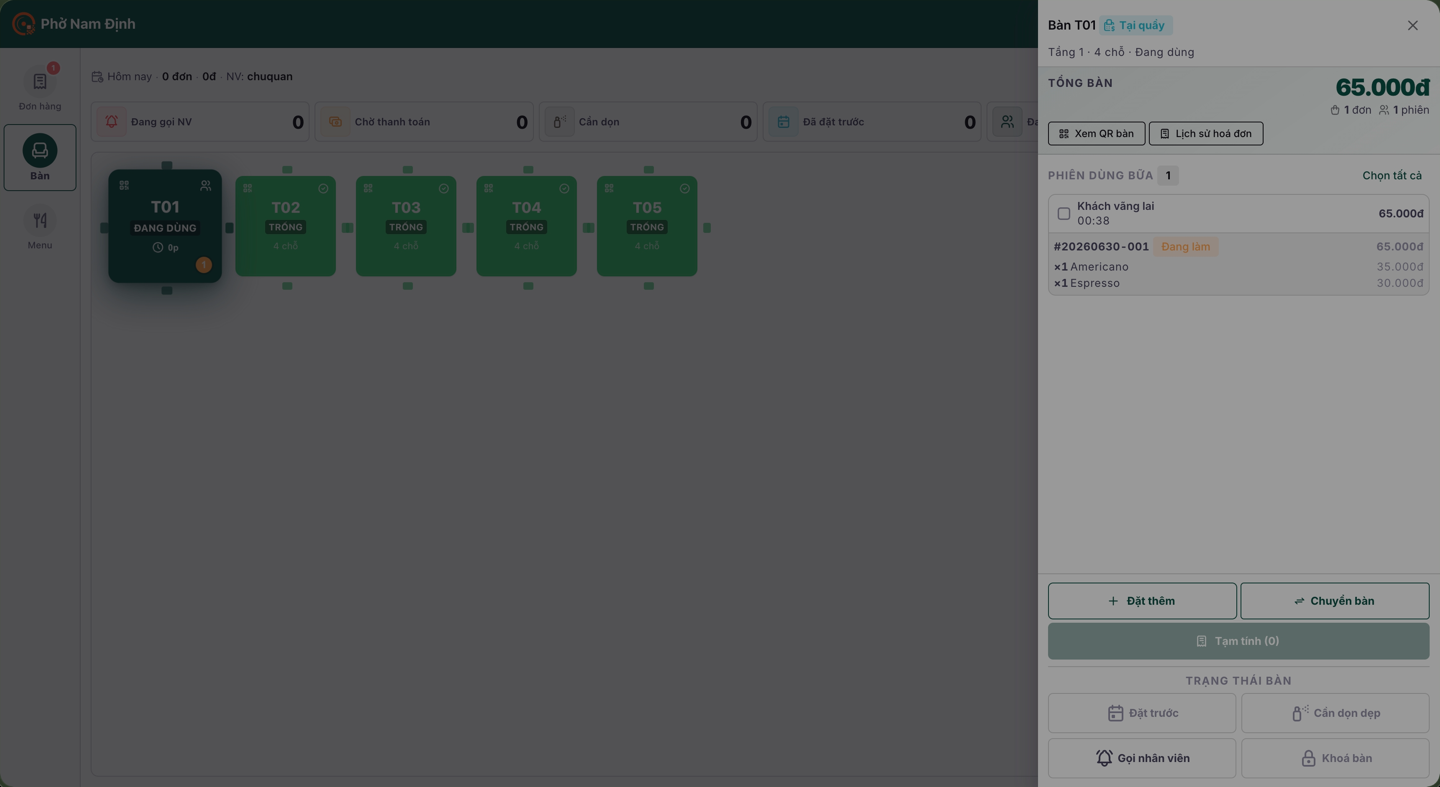Set table status to Đặt trước

[x=1142, y=713]
